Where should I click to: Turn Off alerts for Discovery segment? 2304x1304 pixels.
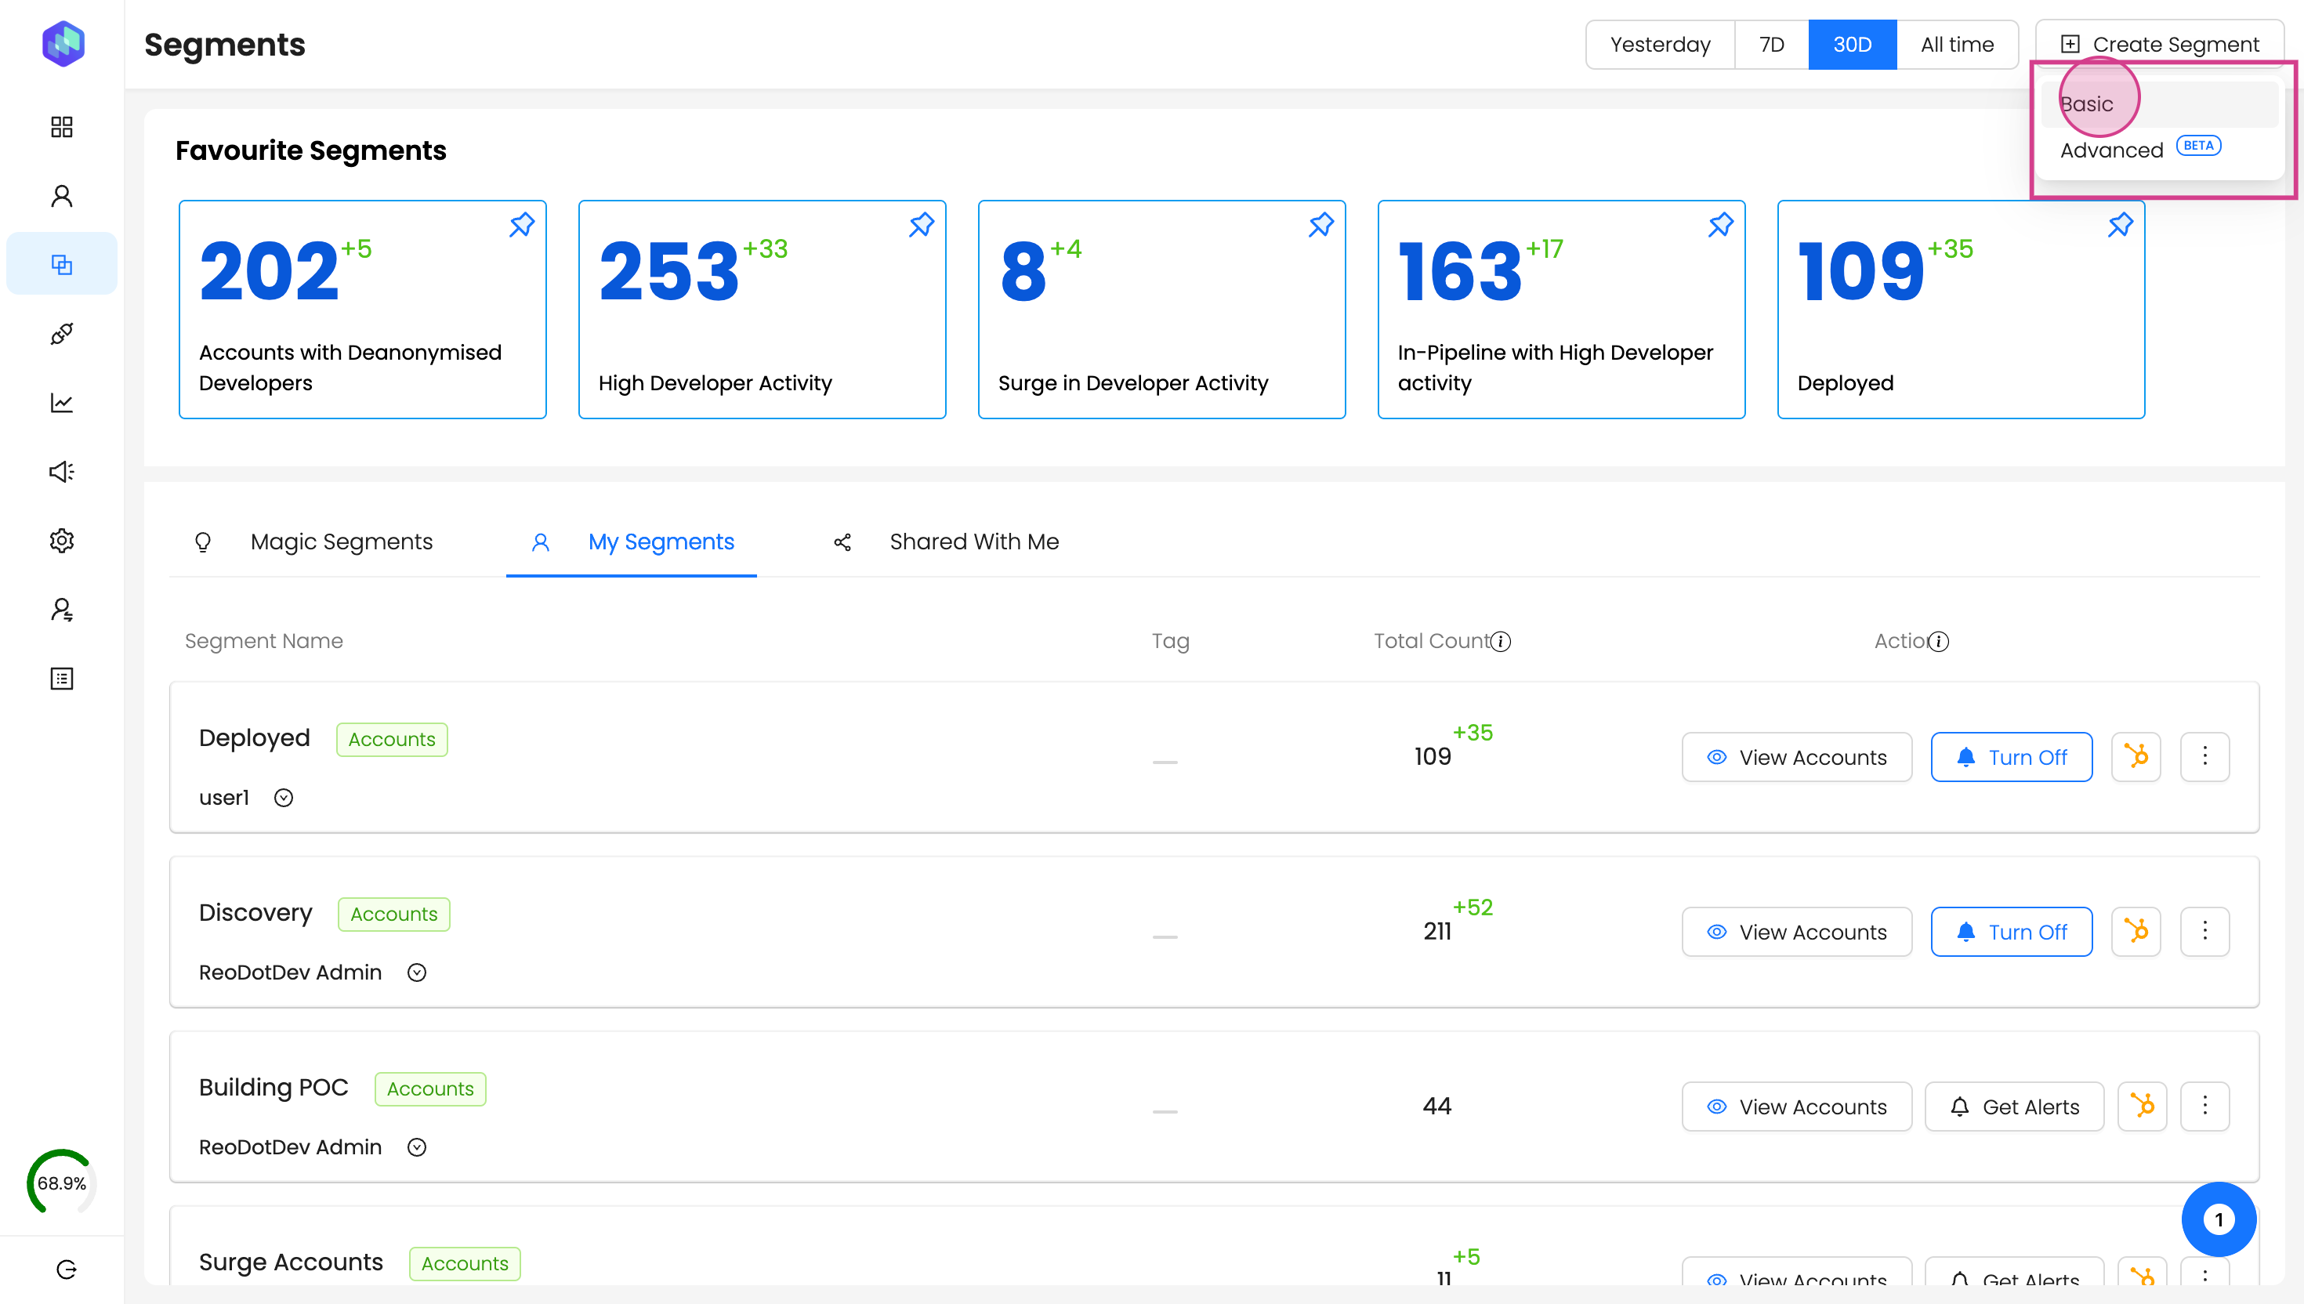[2011, 932]
